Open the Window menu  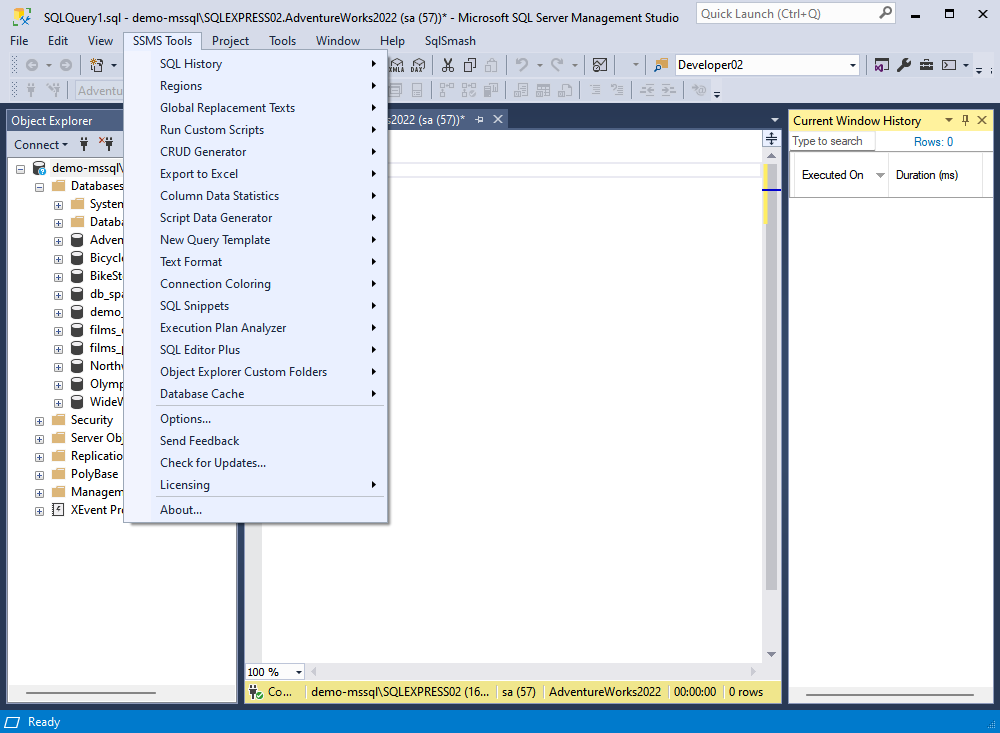[x=337, y=41]
